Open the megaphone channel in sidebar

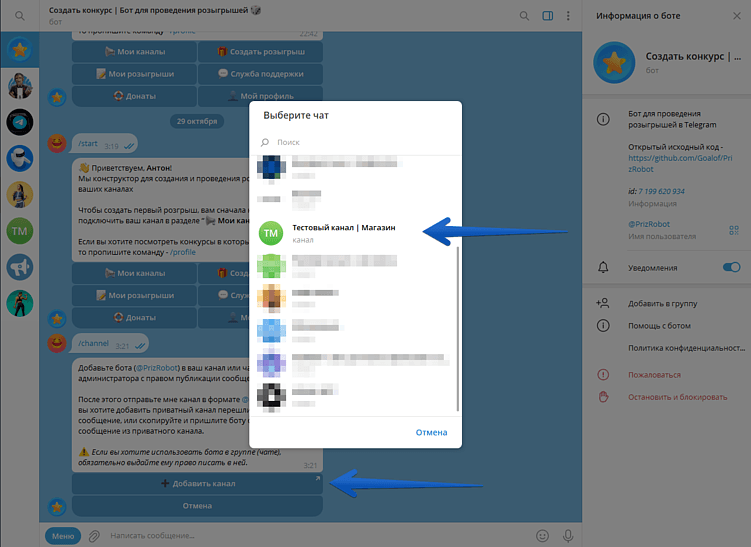click(x=20, y=267)
